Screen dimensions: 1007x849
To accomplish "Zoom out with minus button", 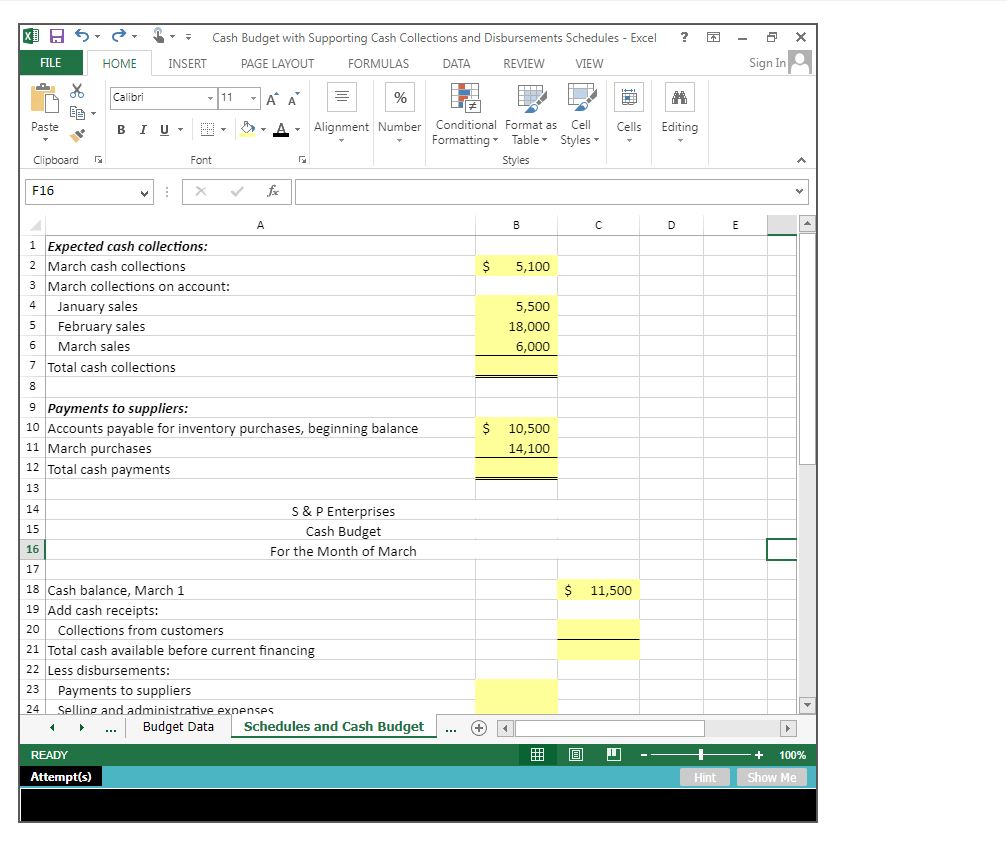I will (644, 755).
